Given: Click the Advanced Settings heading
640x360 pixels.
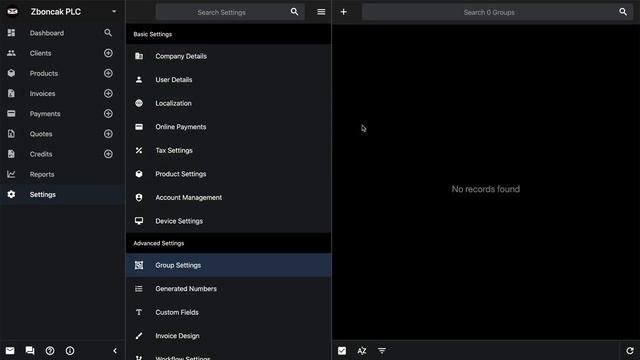Looking at the screenshot, I should pos(159,243).
